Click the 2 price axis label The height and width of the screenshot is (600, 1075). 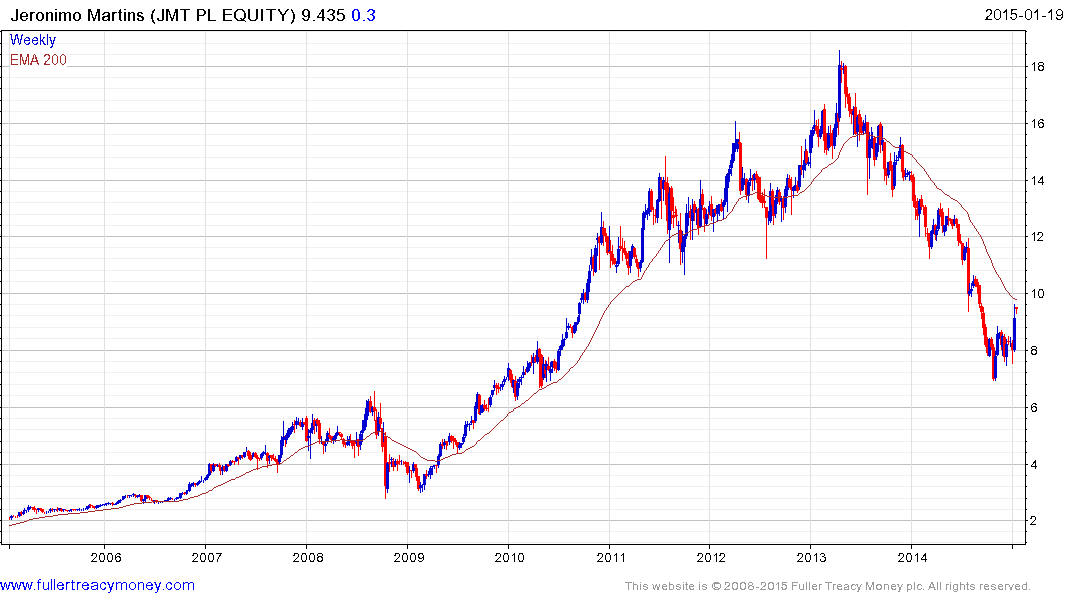point(1035,520)
